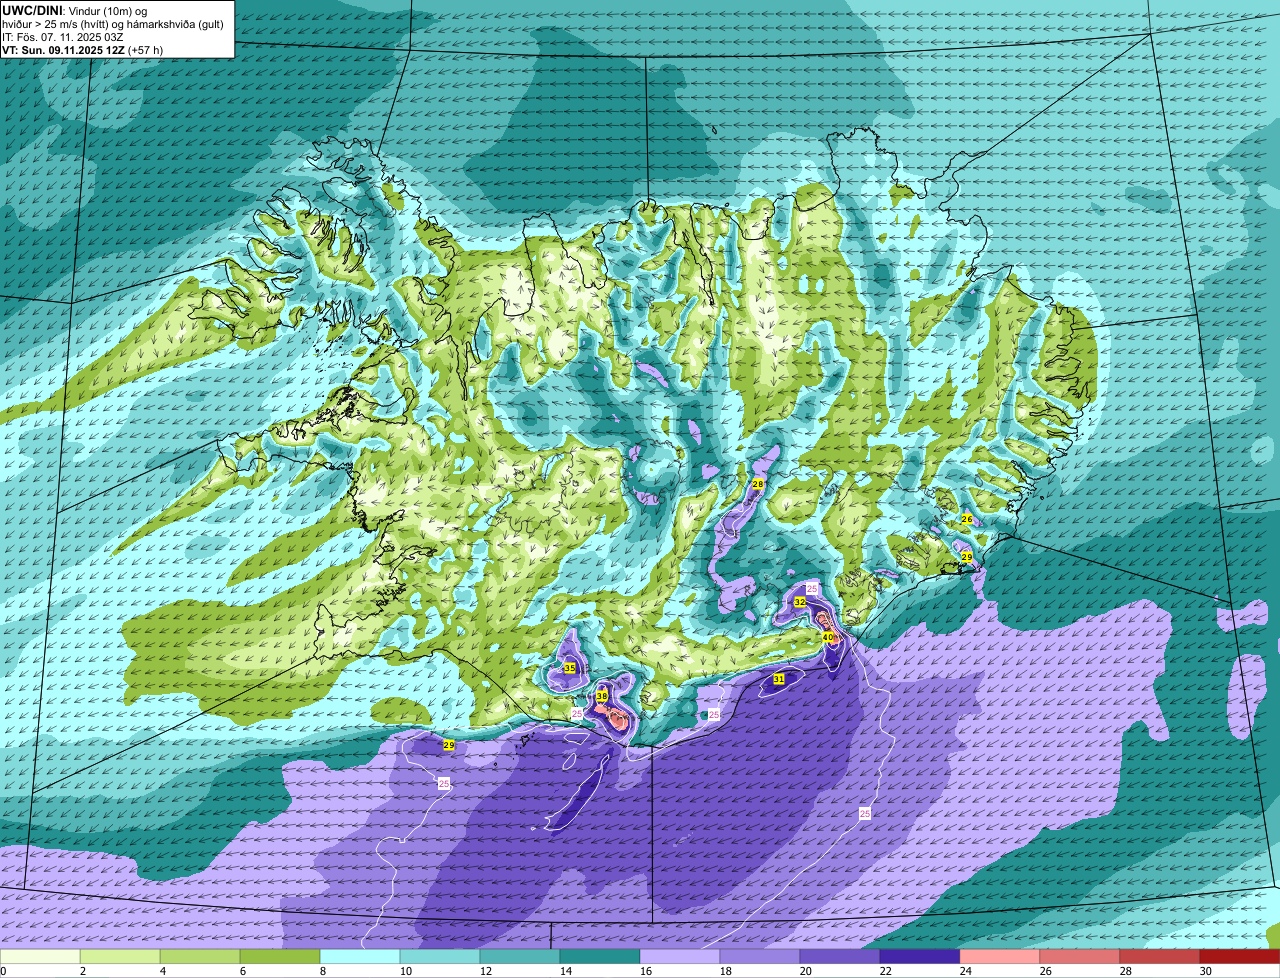Click the yellow 40 peak gust label
The width and height of the screenshot is (1280, 978).
(827, 637)
